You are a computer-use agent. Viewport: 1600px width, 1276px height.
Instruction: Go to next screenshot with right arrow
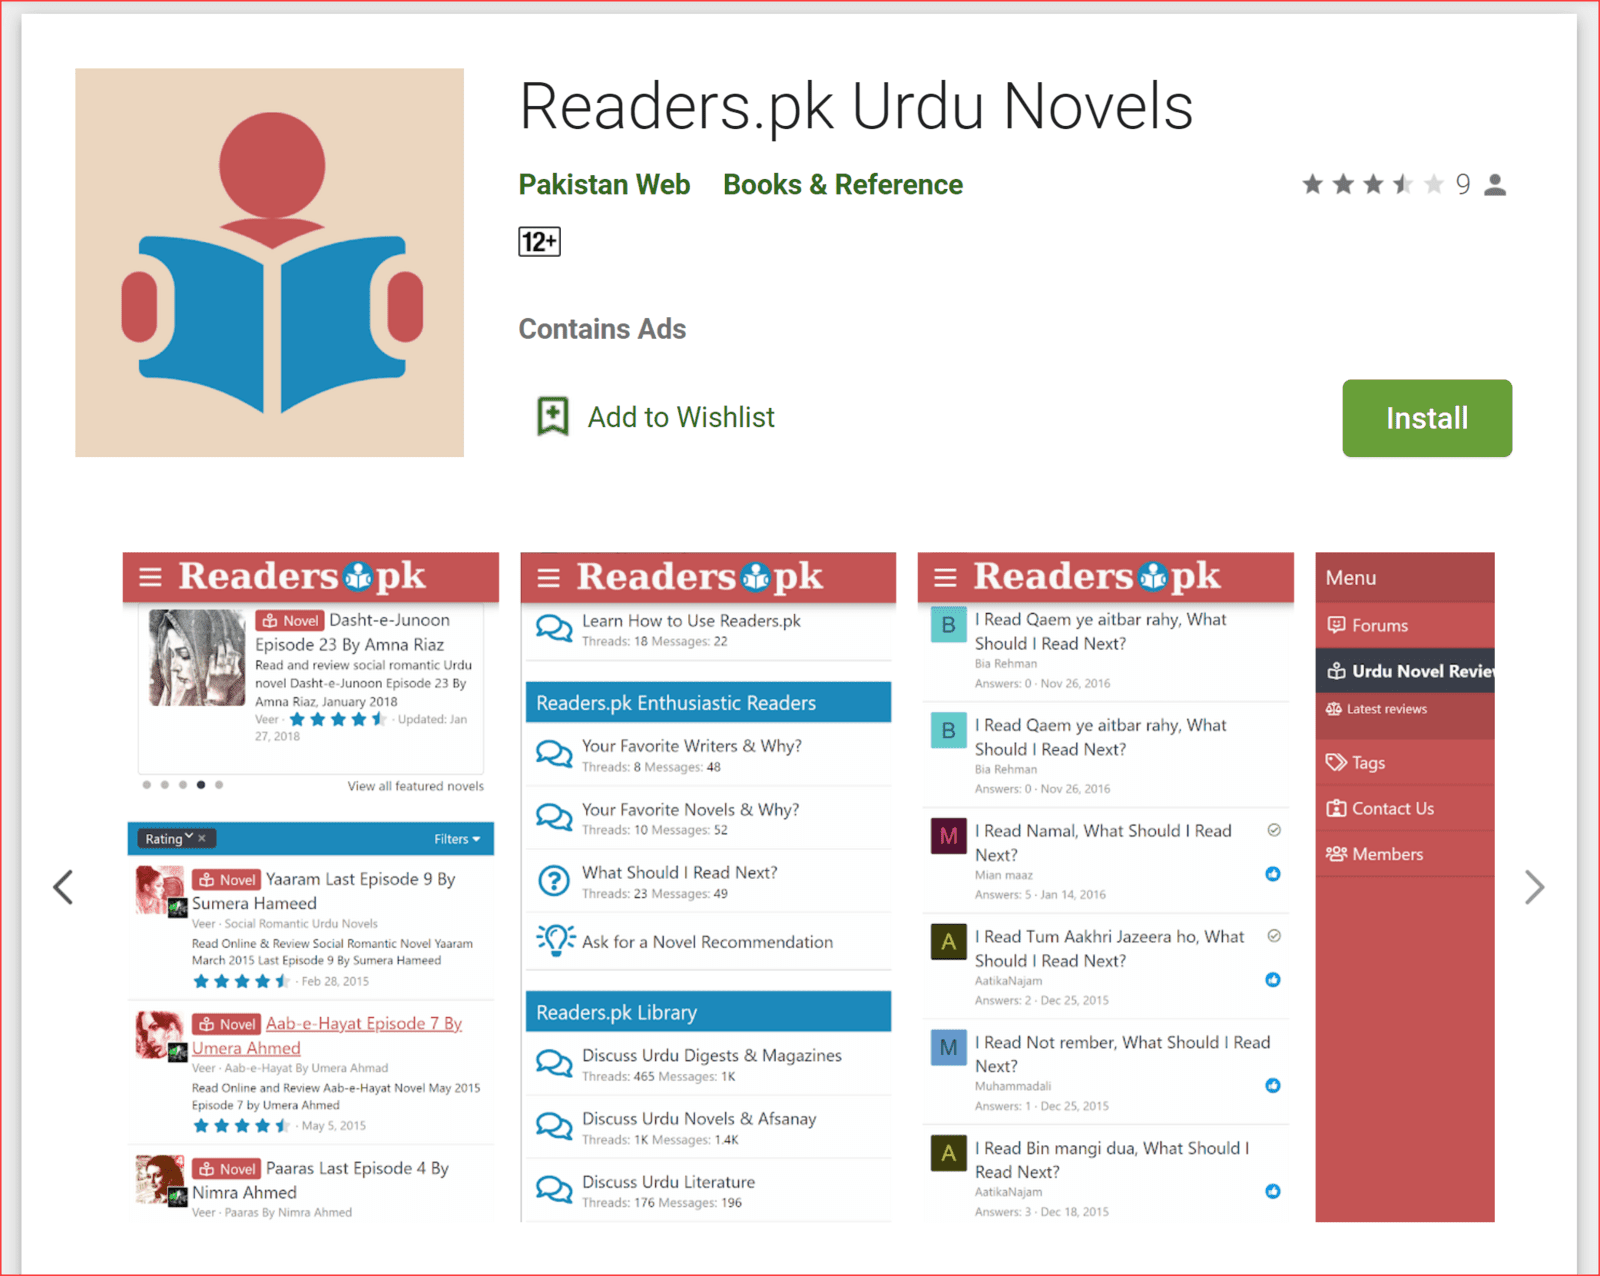[1534, 887]
